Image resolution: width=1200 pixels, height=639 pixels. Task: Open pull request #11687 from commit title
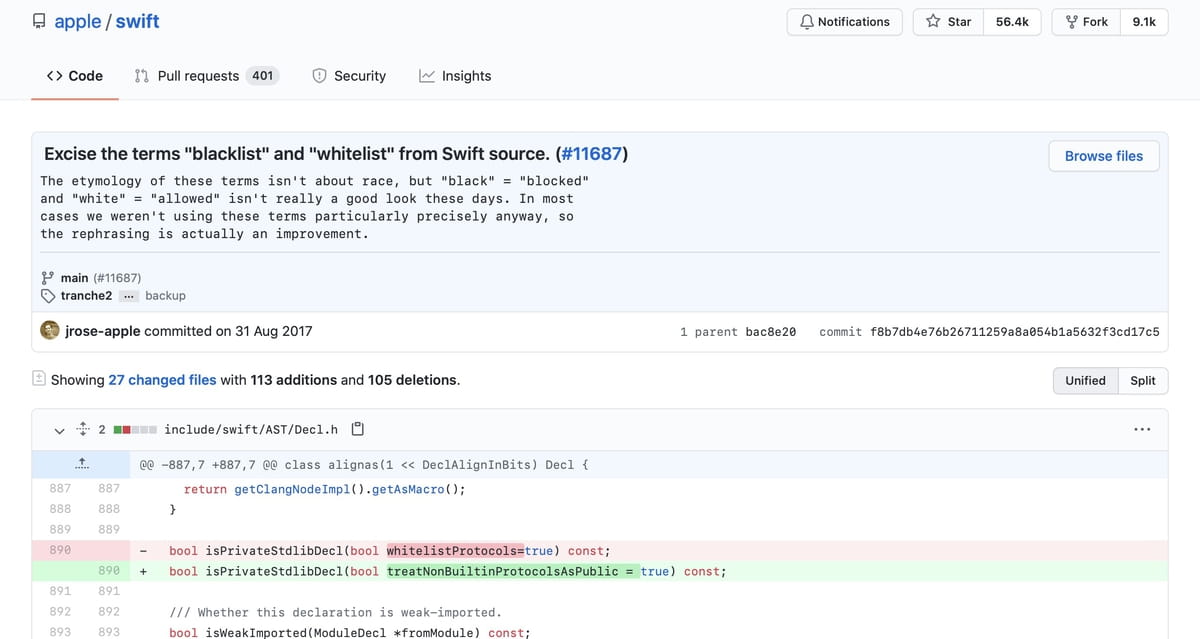(591, 154)
